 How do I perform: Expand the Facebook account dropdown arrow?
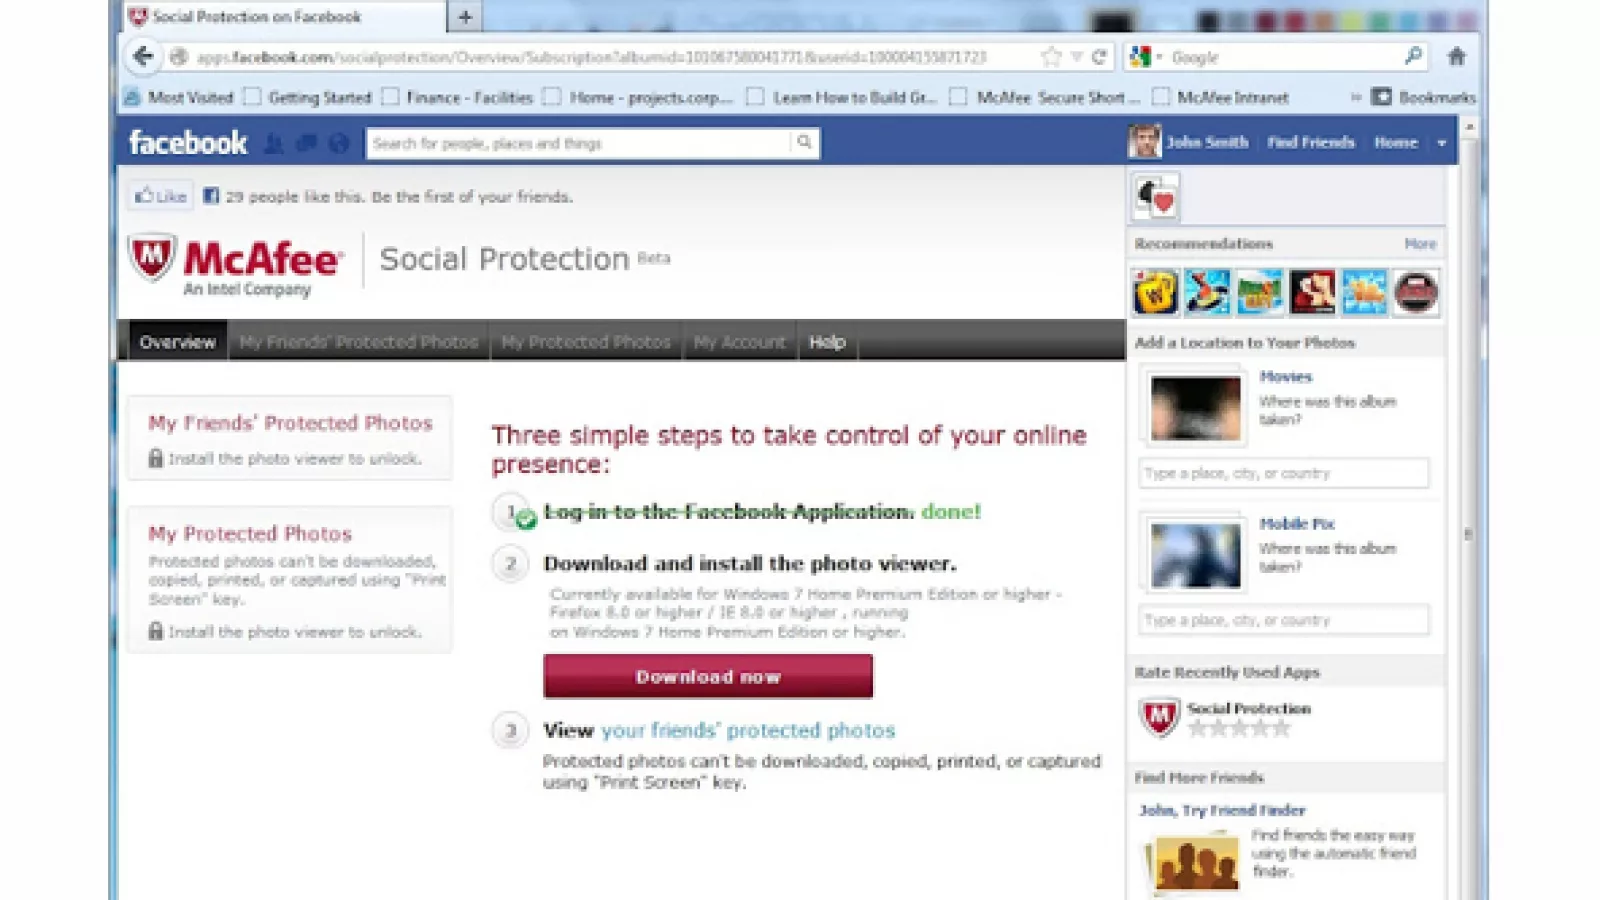[1441, 143]
